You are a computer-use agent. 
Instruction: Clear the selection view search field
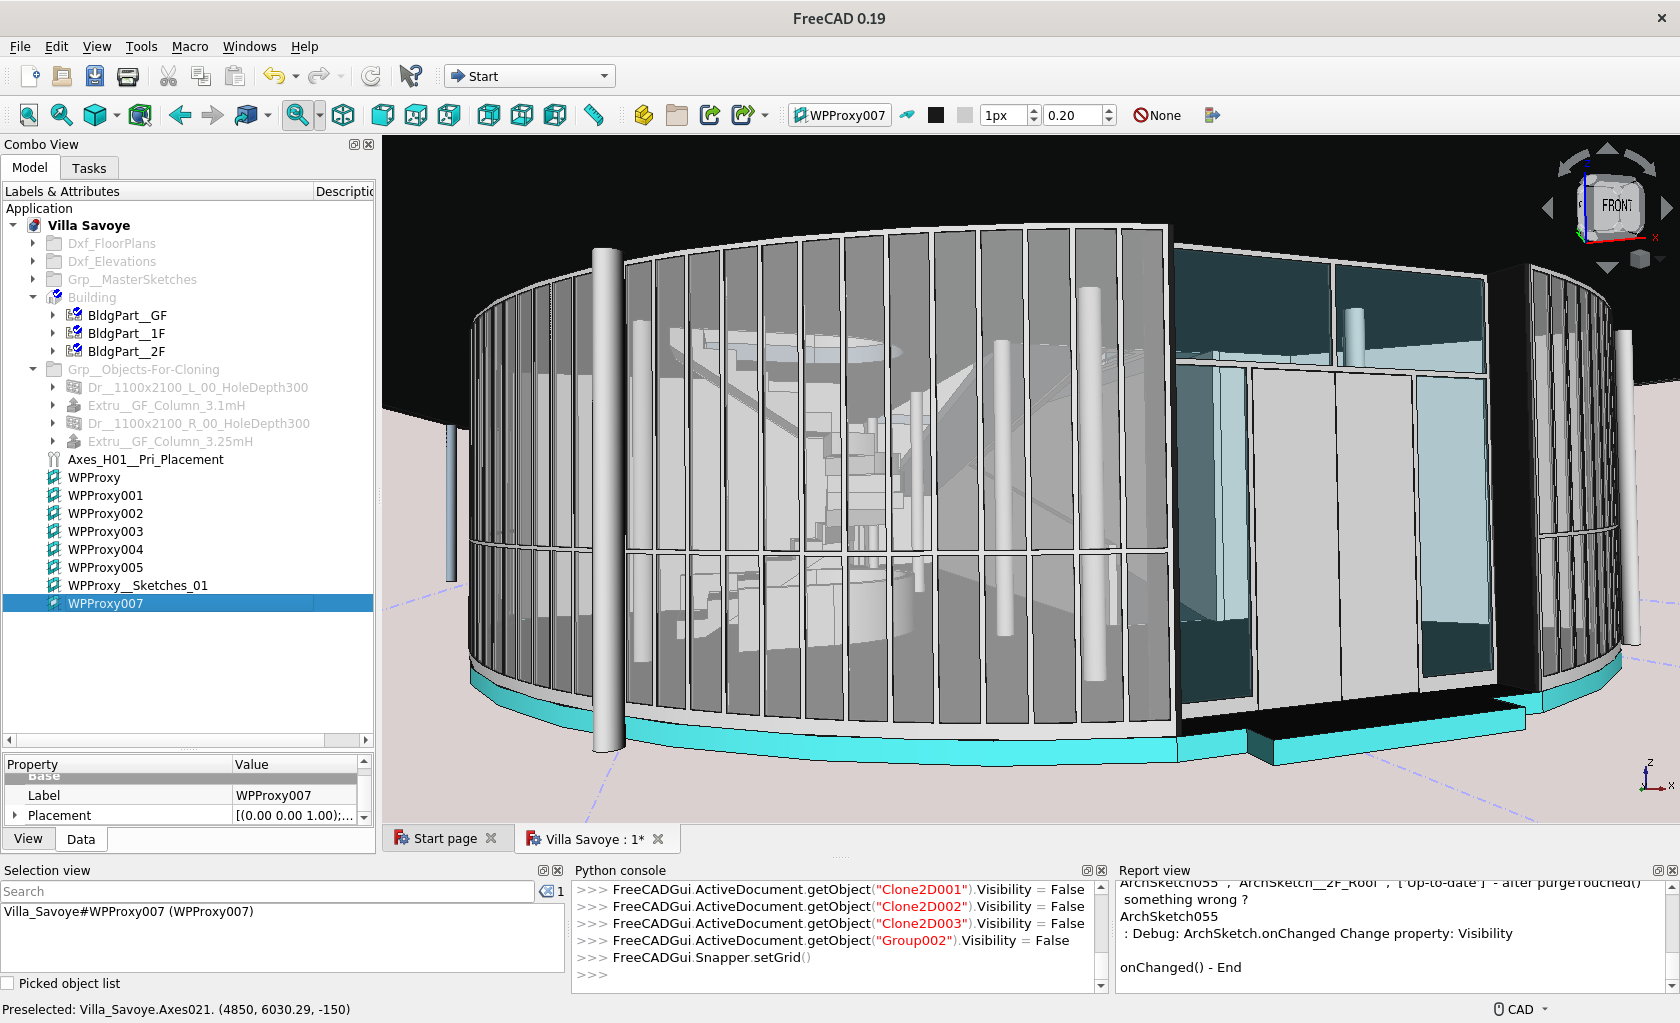pos(546,892)
